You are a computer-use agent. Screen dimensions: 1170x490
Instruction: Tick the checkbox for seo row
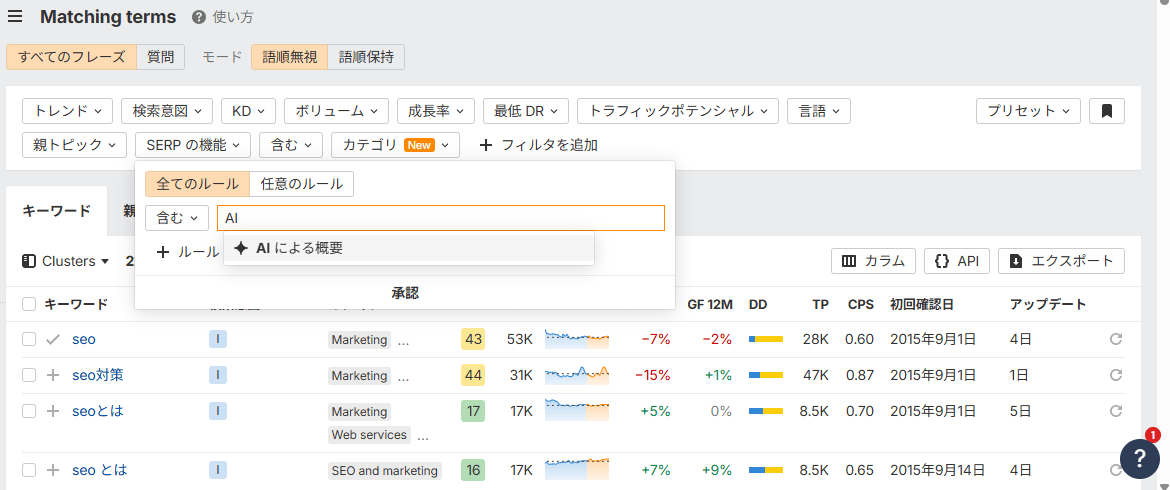pyautogui.click(x=29, y=339)
